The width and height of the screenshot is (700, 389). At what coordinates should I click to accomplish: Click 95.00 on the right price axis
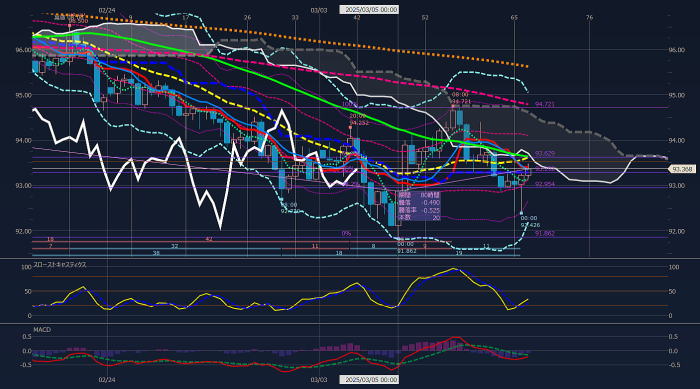tap(676, 95)
